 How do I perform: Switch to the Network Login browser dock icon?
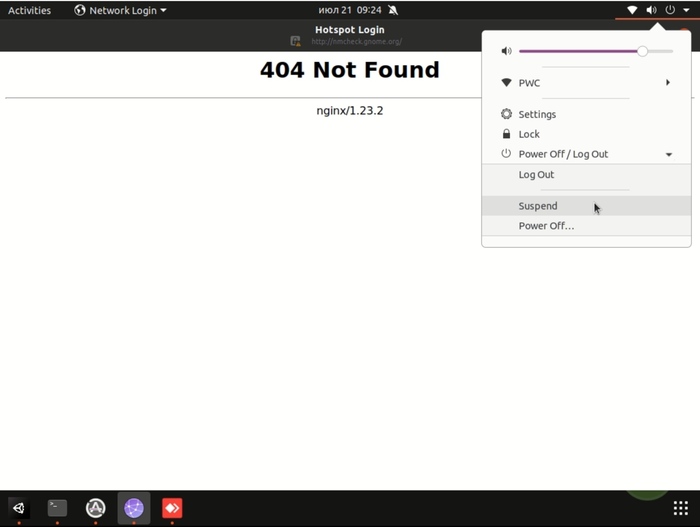pos(134,508)
